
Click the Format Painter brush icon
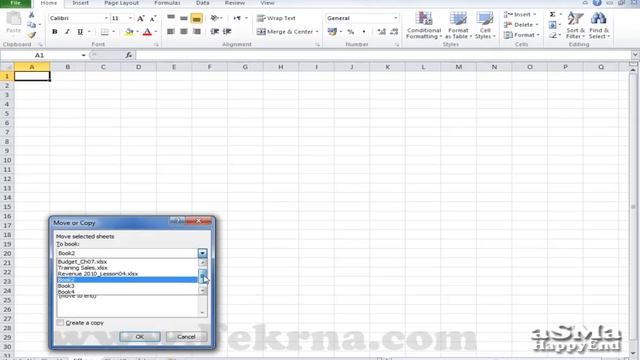click(31, 35)
